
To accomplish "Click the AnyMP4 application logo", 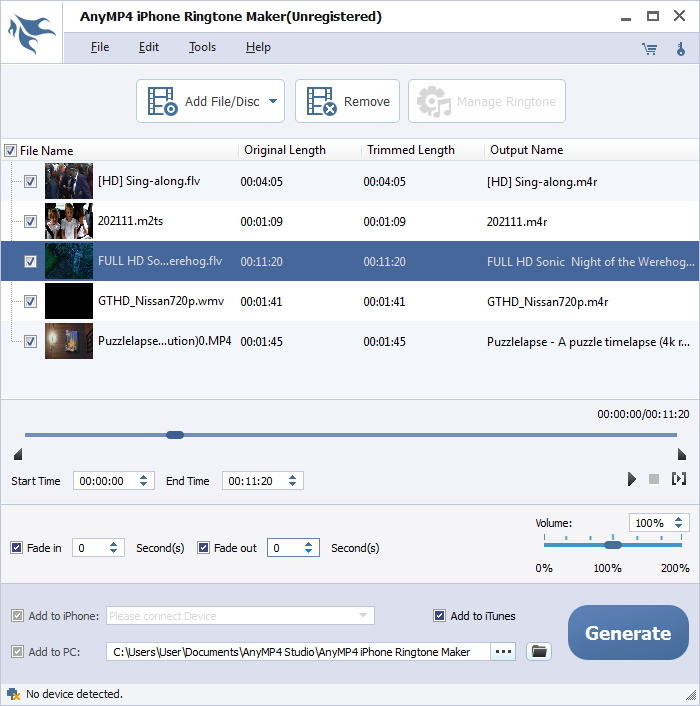I will click(32, 33).
